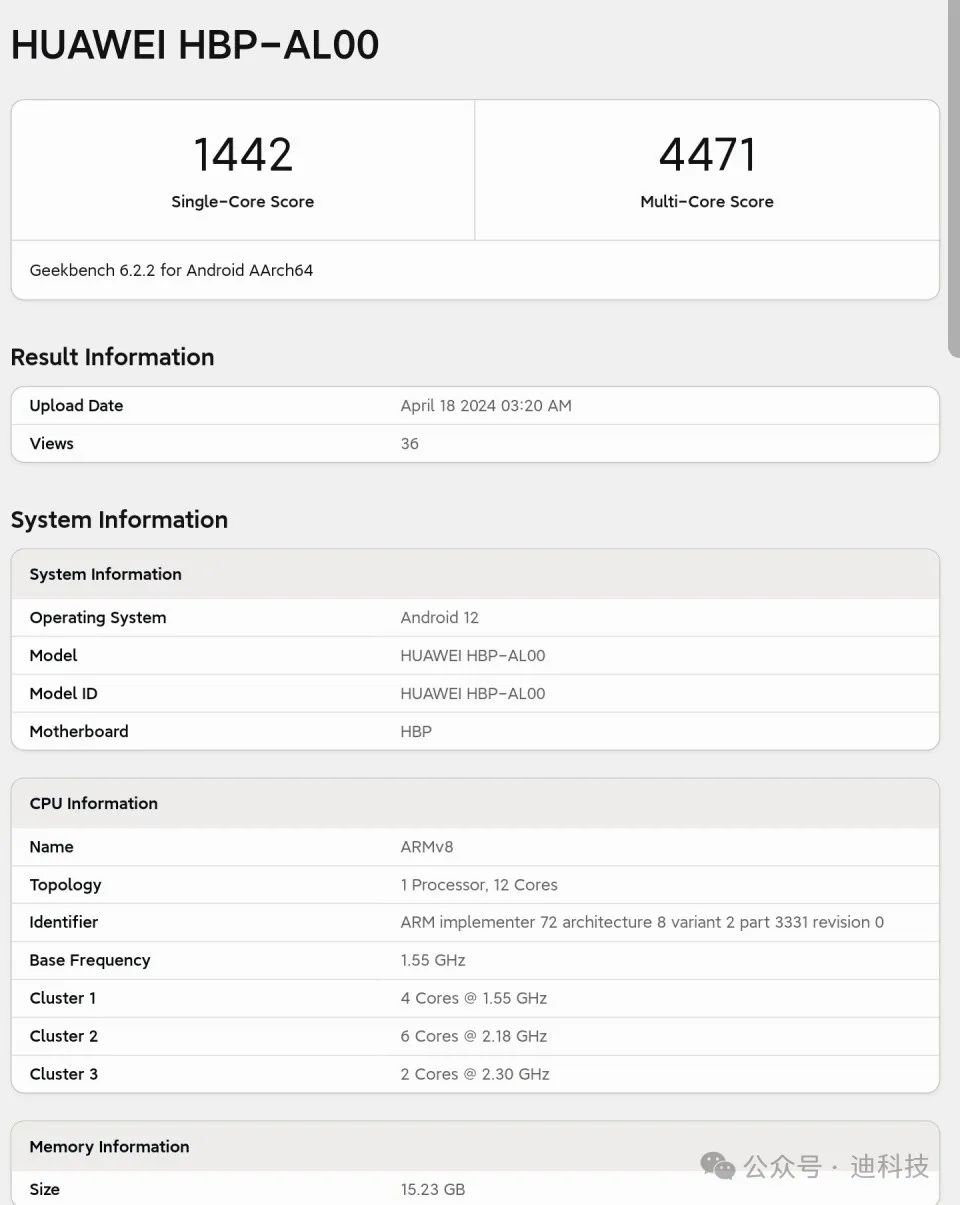Image resolution: width=960 pixels, height=1205 pixels.
Task: Click the WeChat logo in the watermark
Action: coord(718,1165)
